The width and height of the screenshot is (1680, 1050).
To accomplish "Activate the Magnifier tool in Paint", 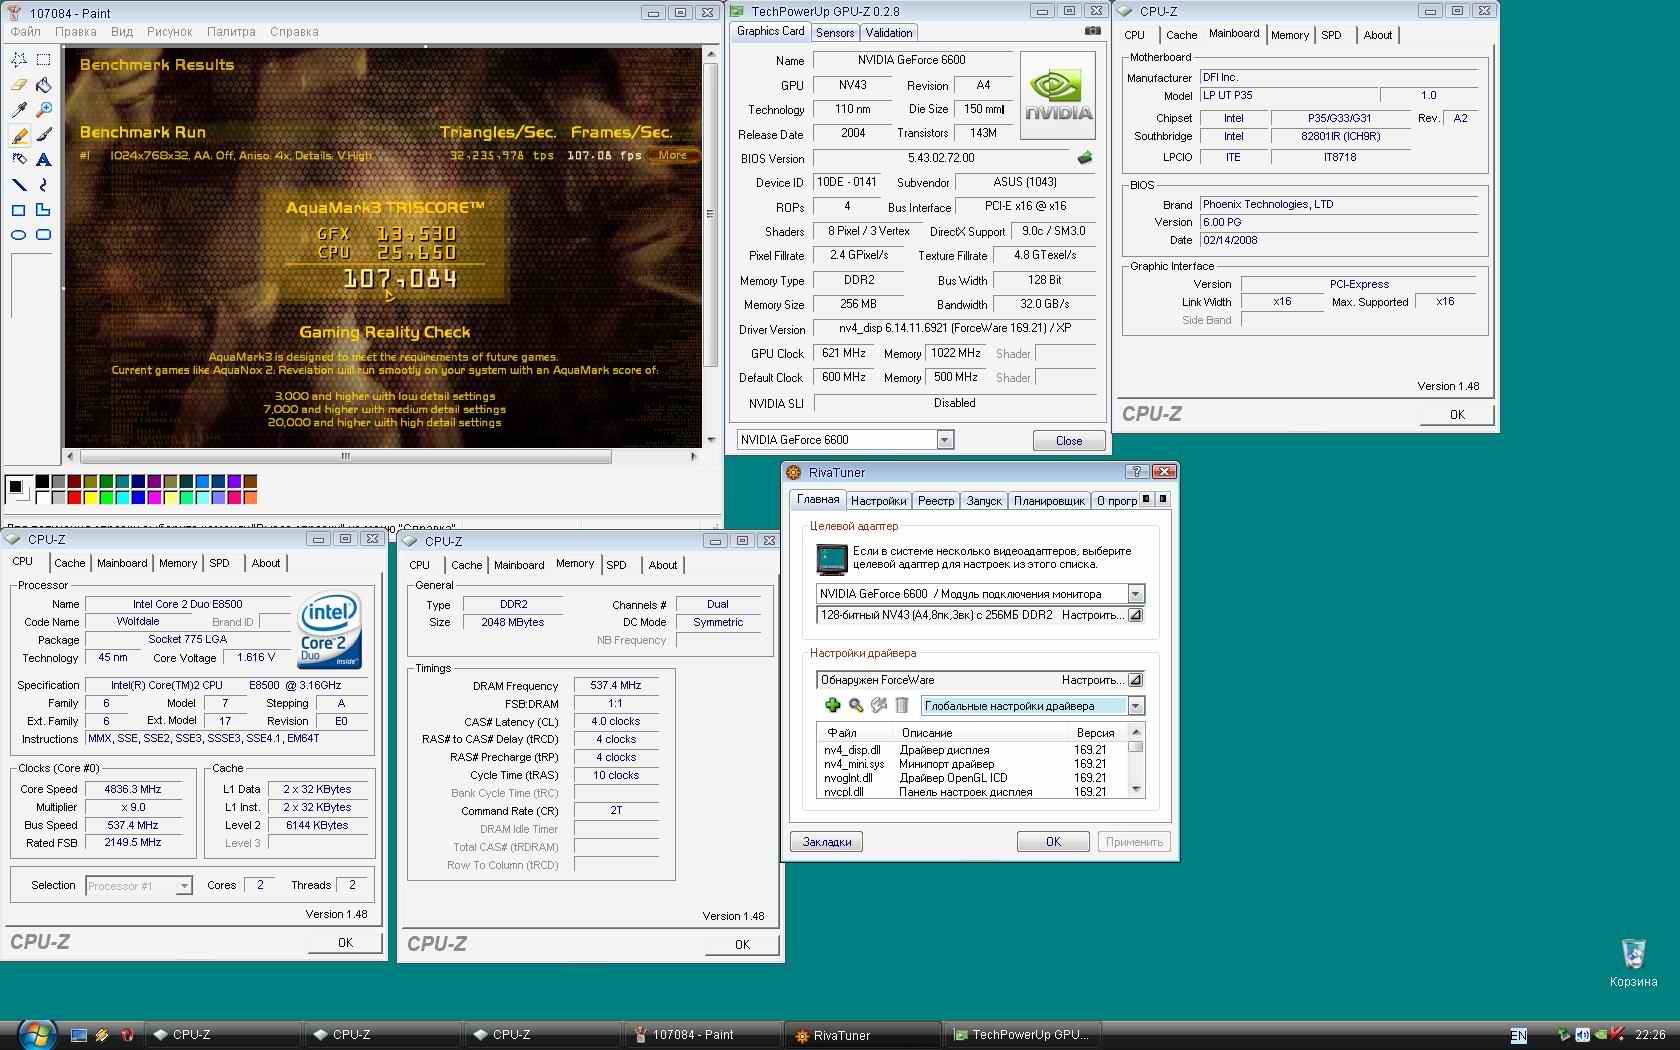I will point(43,110).
